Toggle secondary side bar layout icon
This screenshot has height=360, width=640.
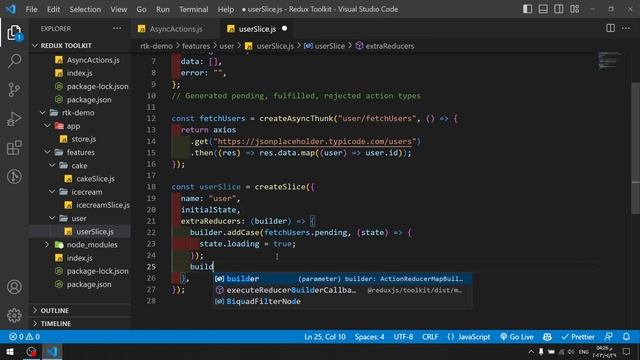point(558,9)
